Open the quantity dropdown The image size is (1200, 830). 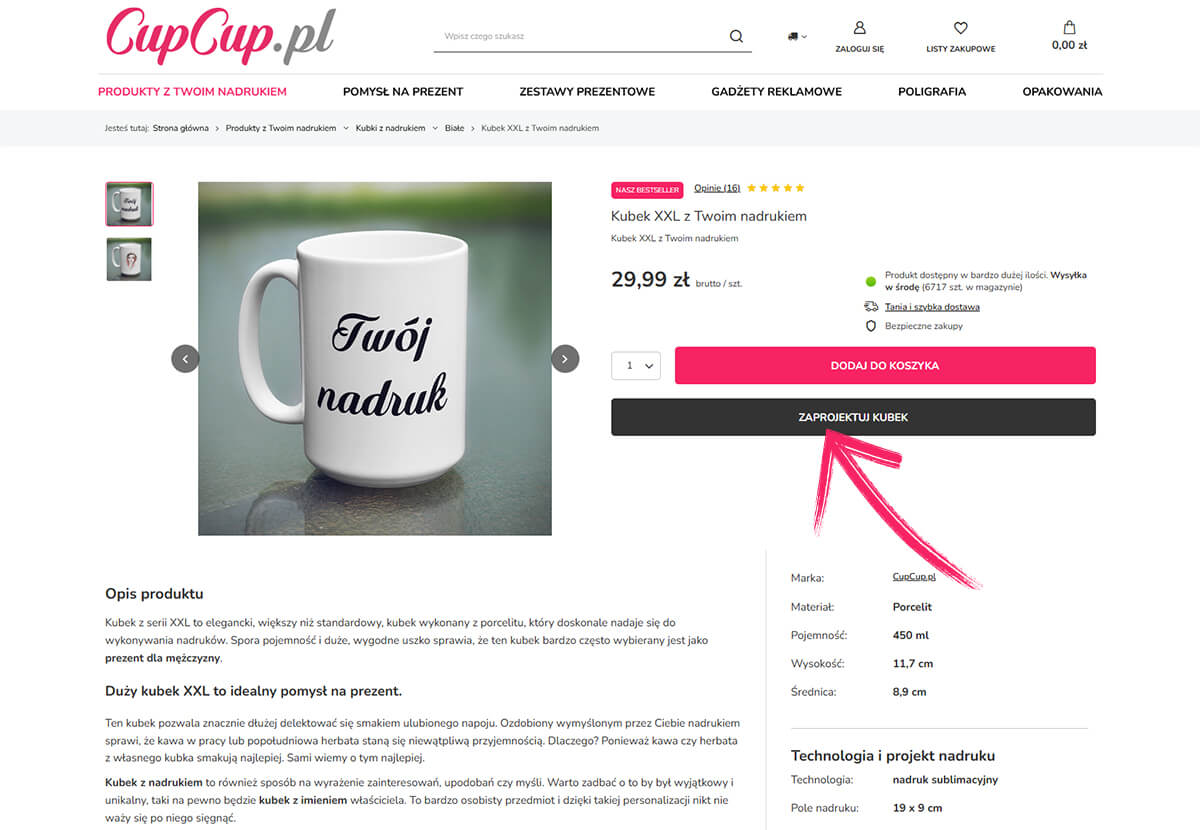pyautogui.click(x=636, y=366)
